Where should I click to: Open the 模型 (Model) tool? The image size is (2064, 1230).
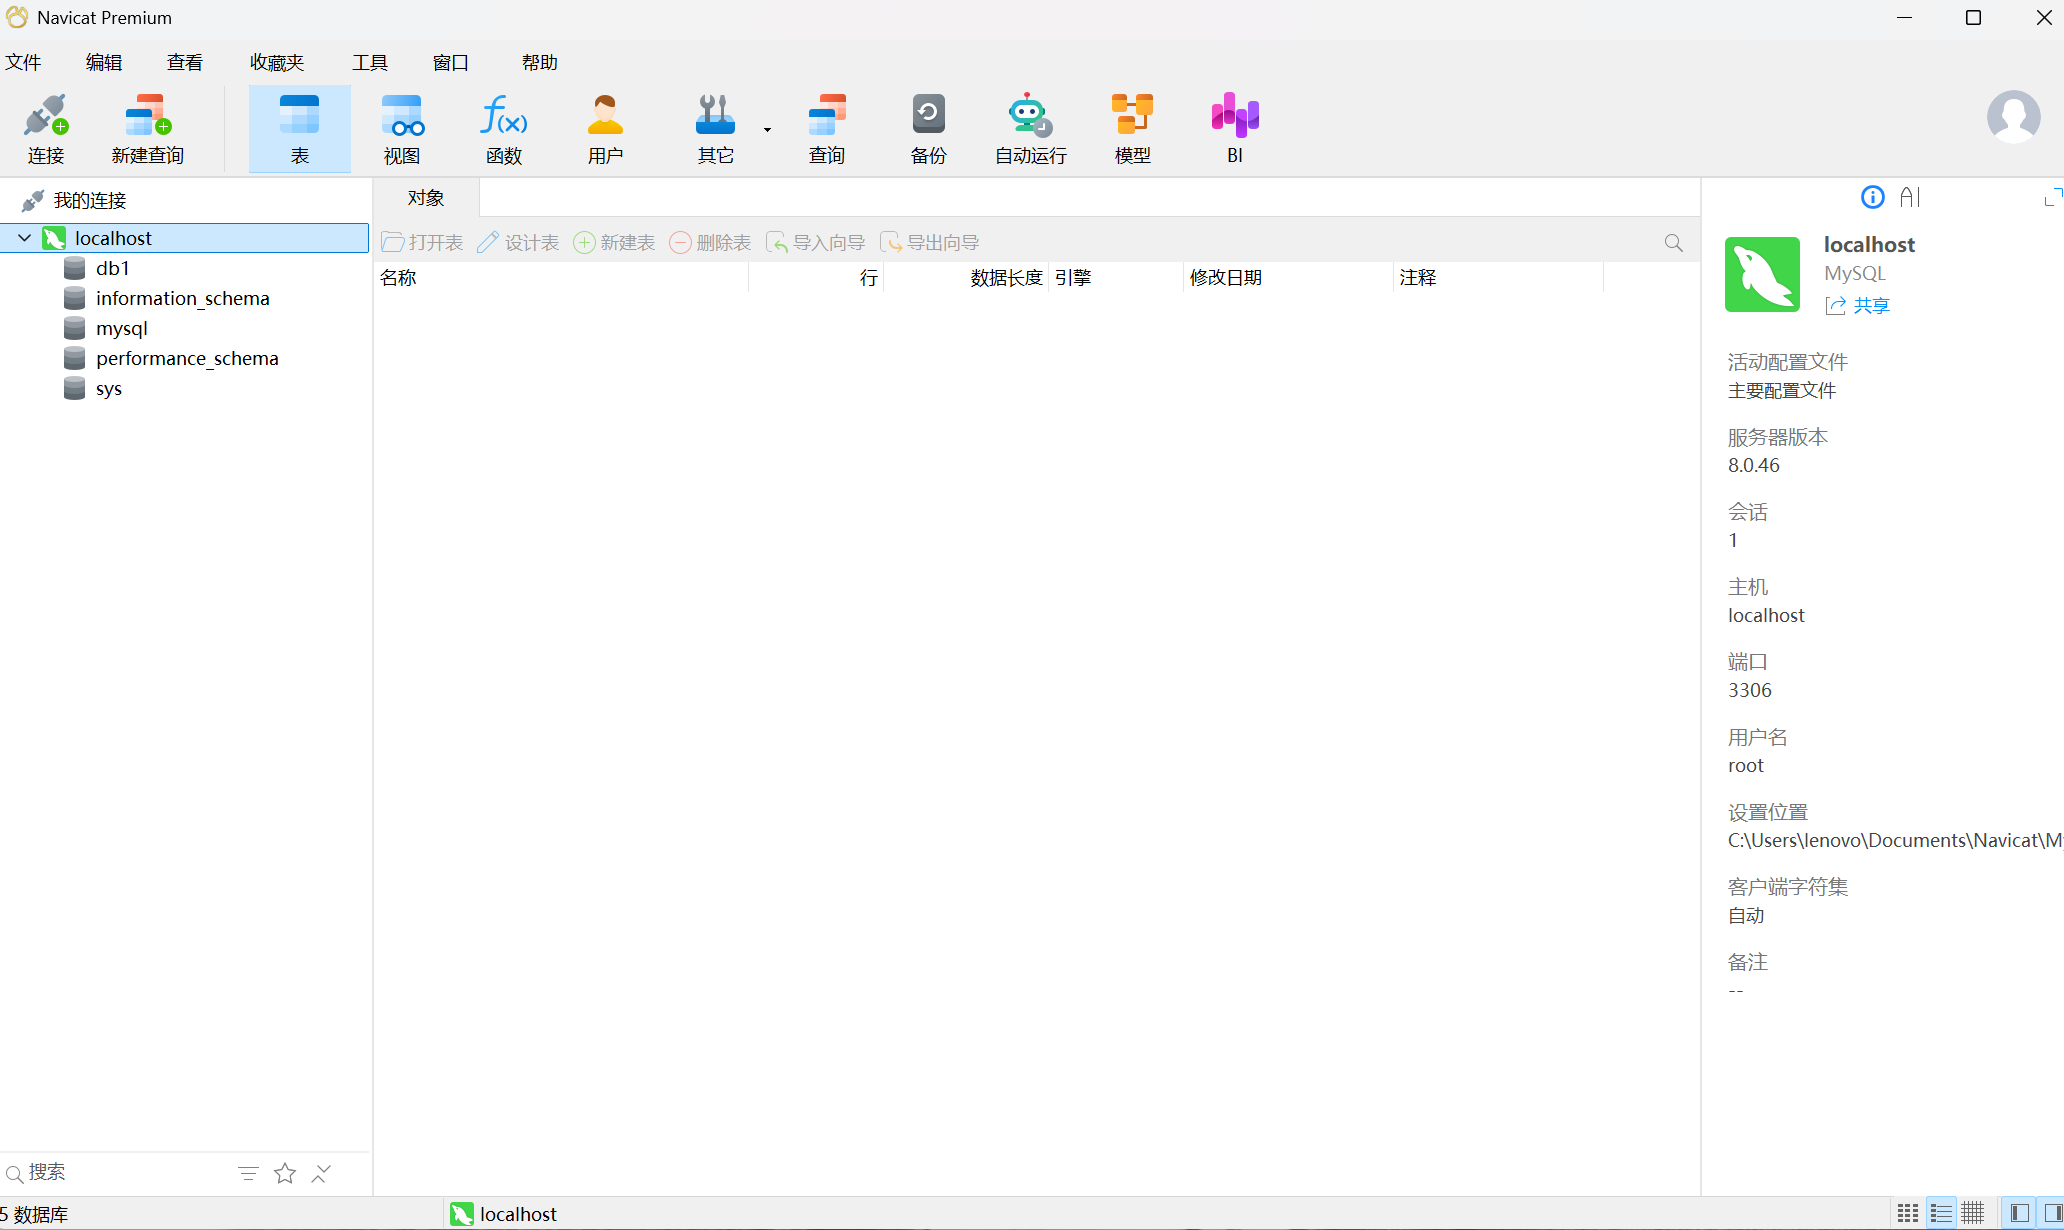pyautogui.click(x=1133, y=128)
